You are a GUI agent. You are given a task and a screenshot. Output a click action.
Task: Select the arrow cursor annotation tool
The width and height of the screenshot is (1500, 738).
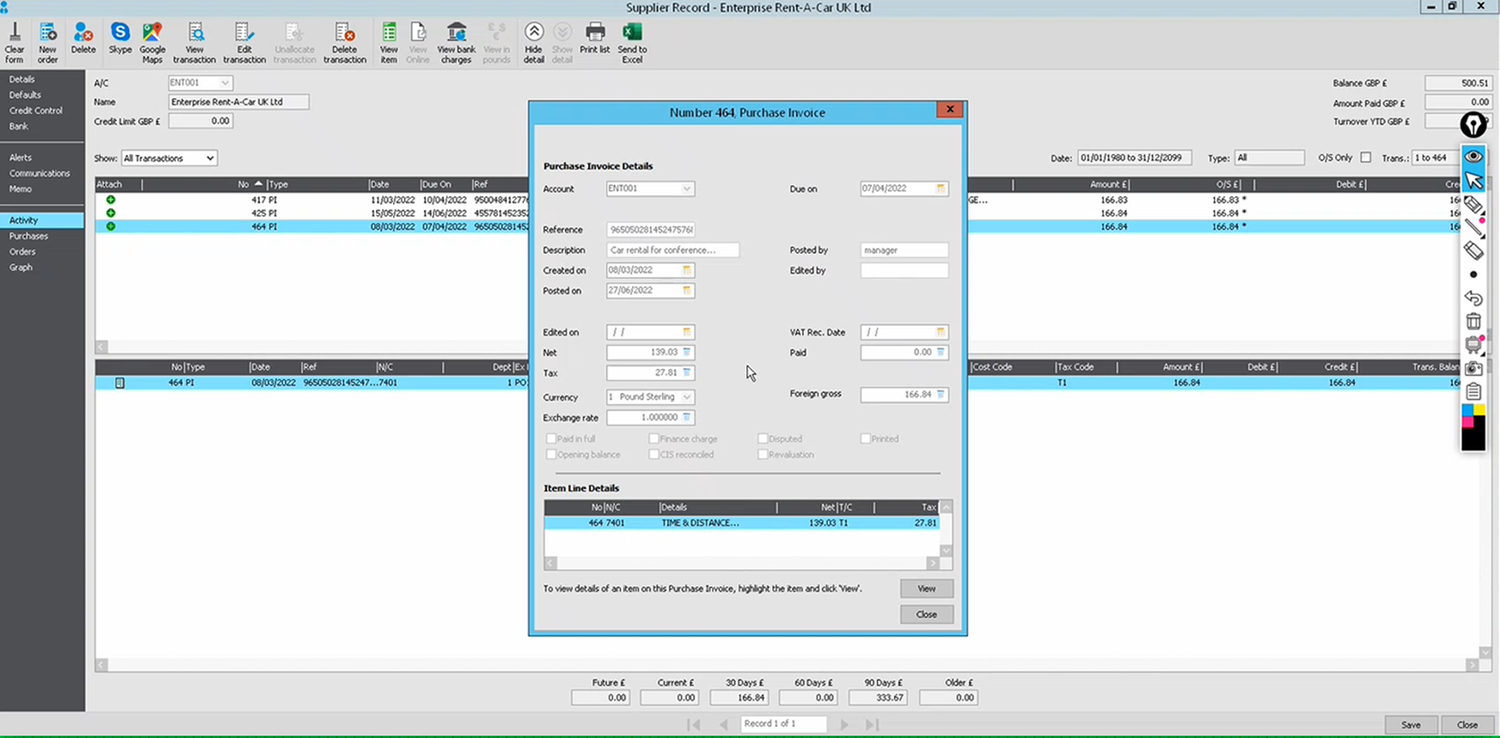[1473, 180]
